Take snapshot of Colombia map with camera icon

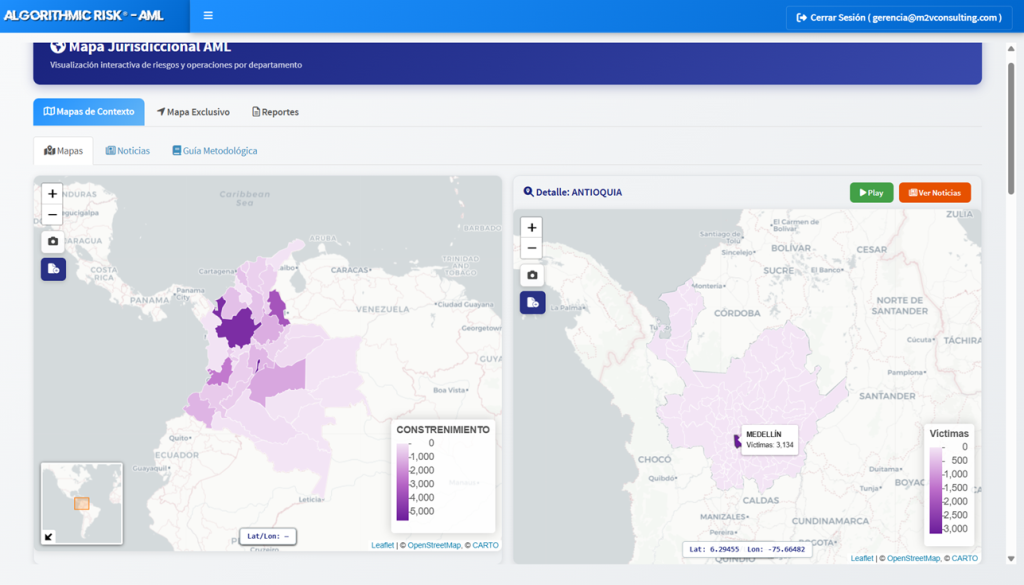pos(53,242)
